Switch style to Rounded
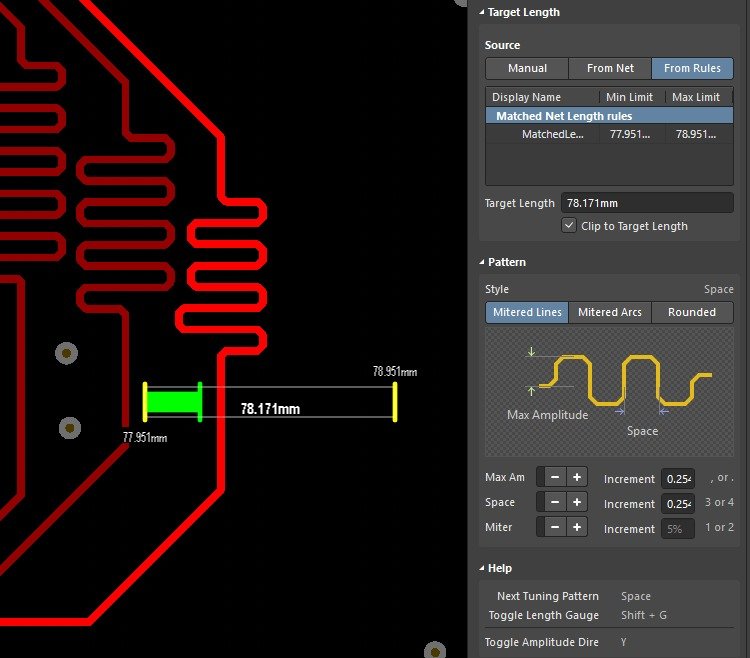 click(692, 312)
